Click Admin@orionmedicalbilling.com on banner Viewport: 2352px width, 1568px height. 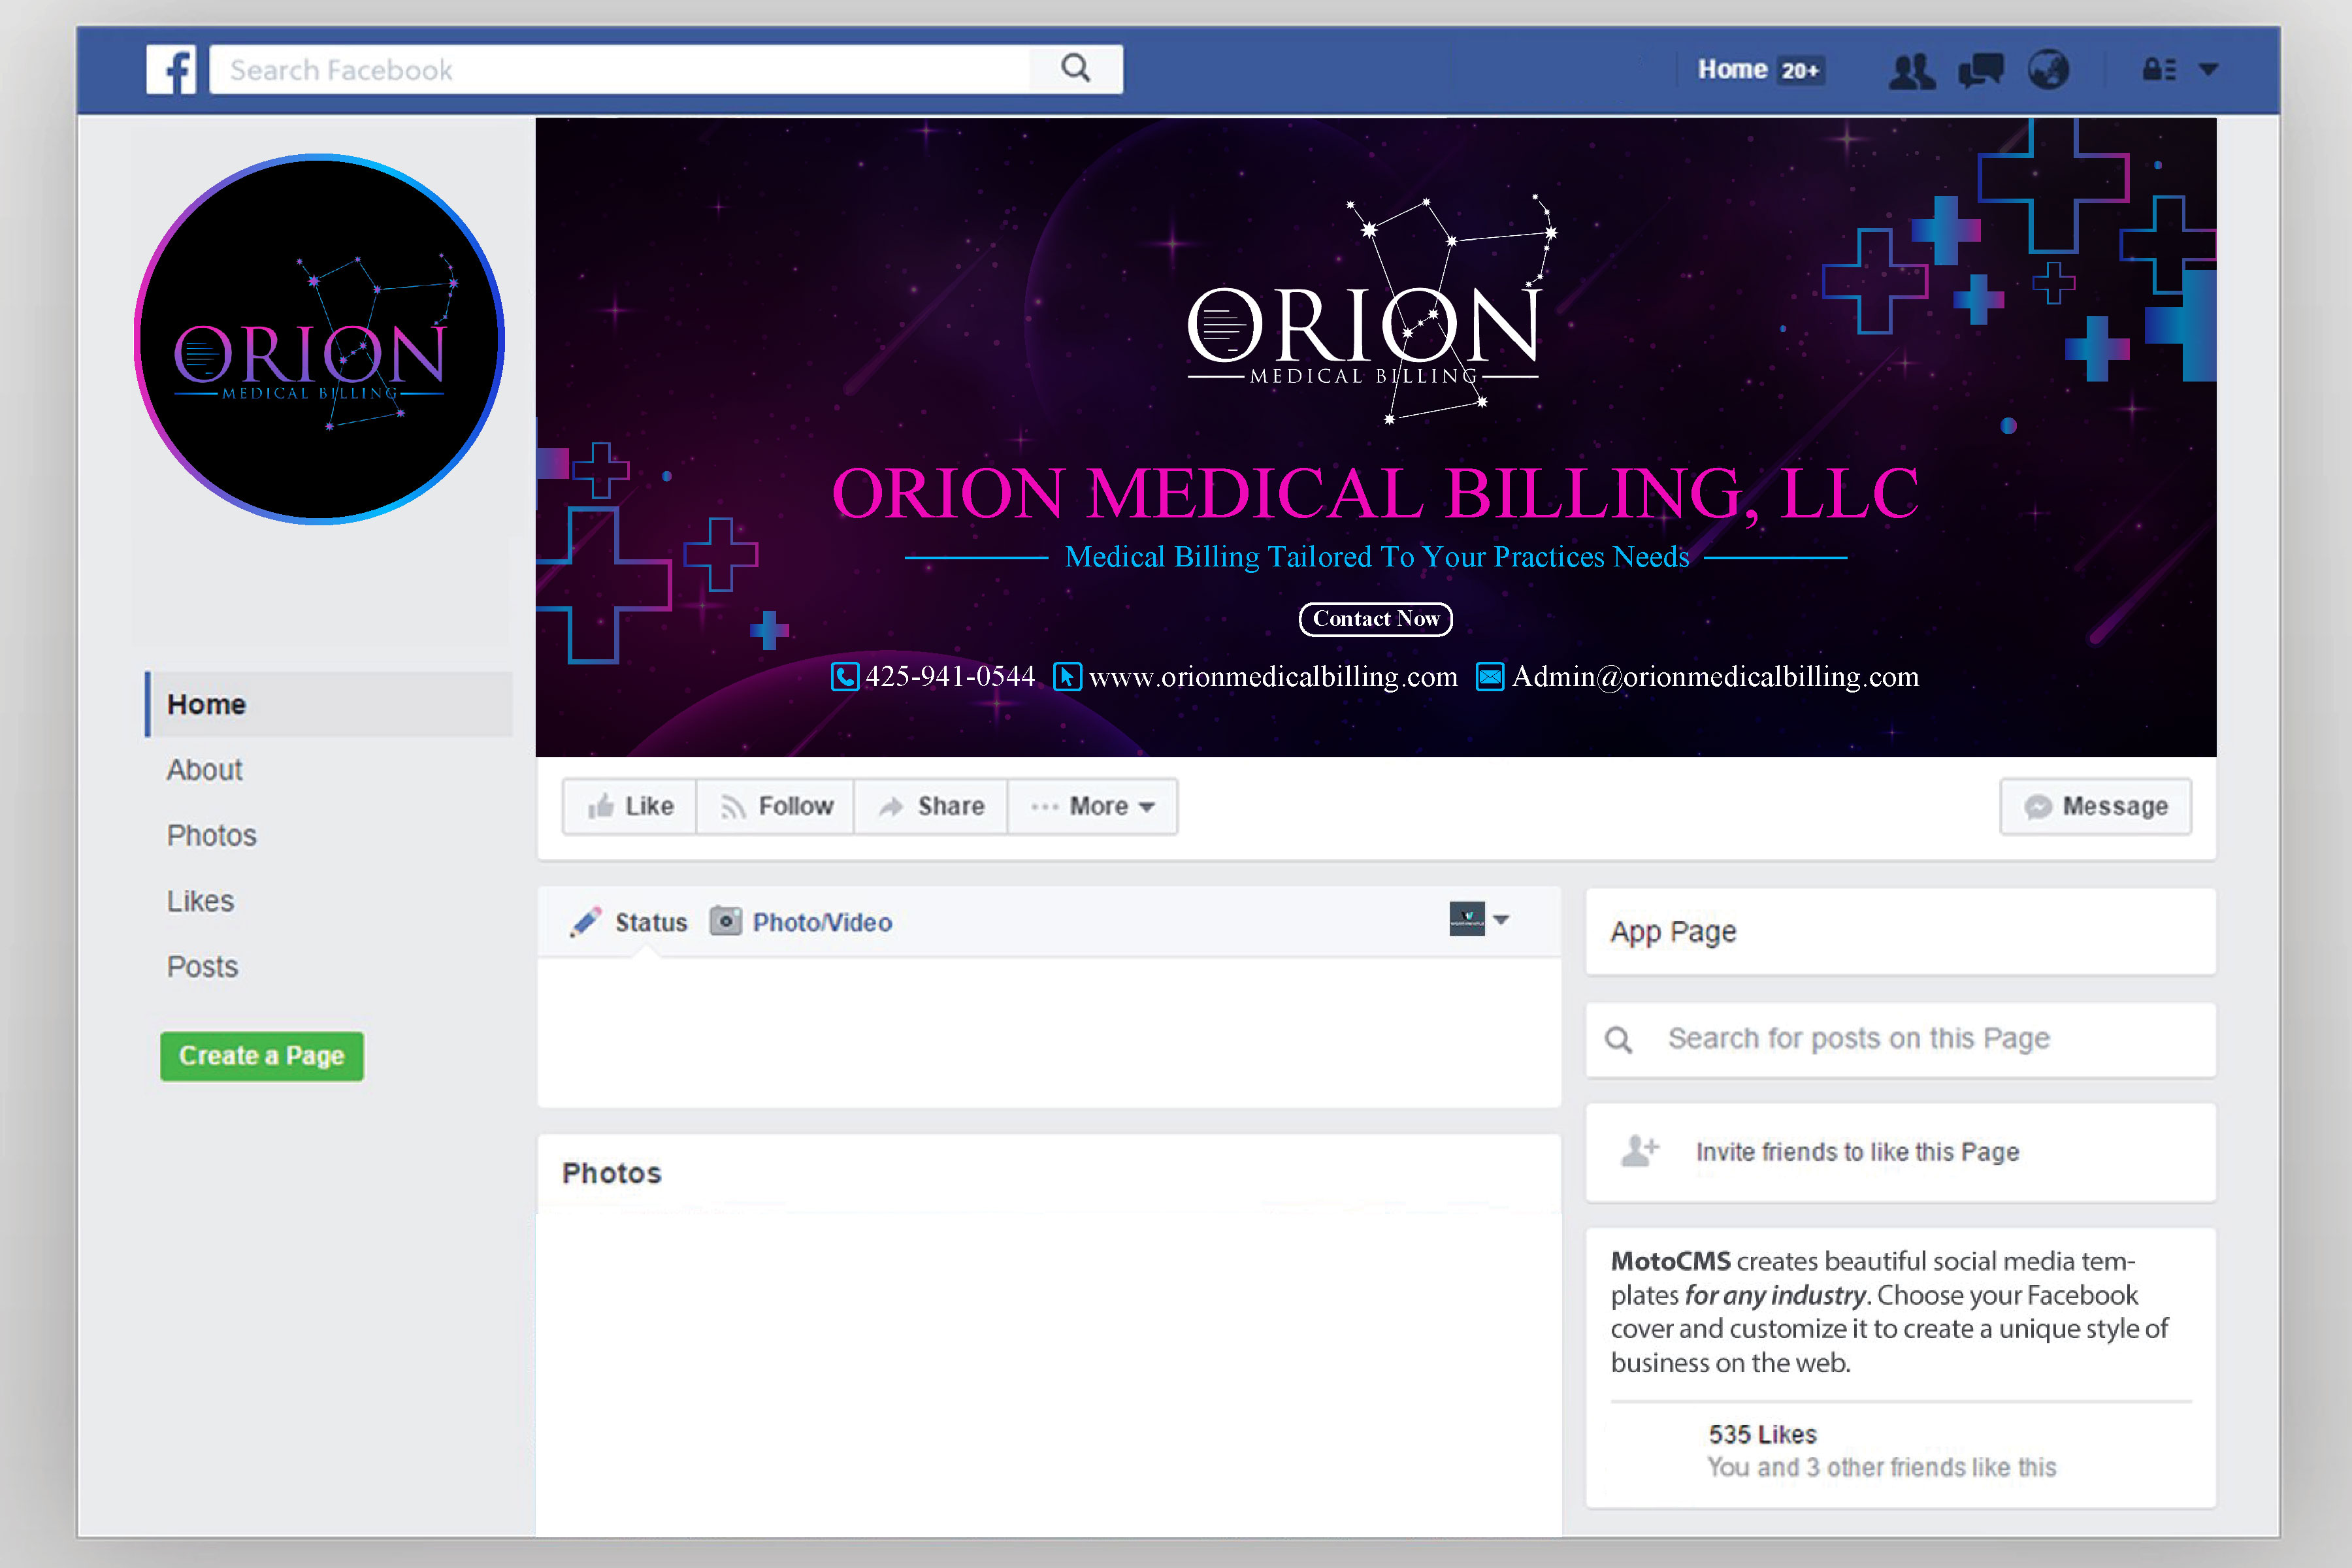tap(1716, 677)
